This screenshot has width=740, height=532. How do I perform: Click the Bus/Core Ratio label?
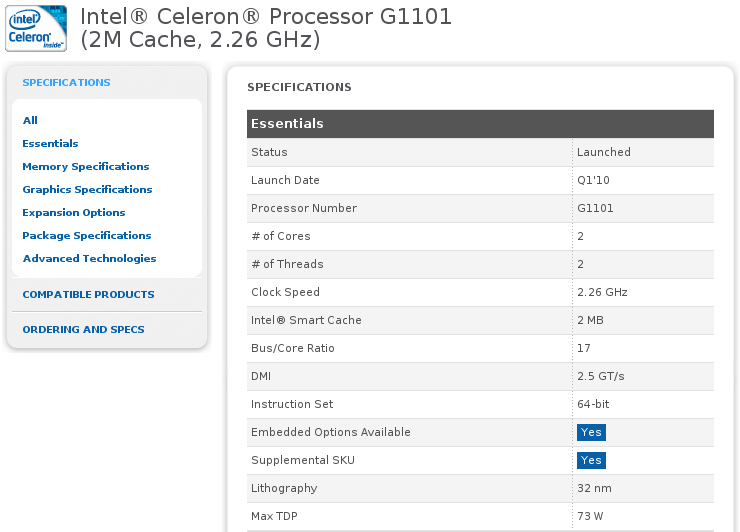click(x=293, y=348)
